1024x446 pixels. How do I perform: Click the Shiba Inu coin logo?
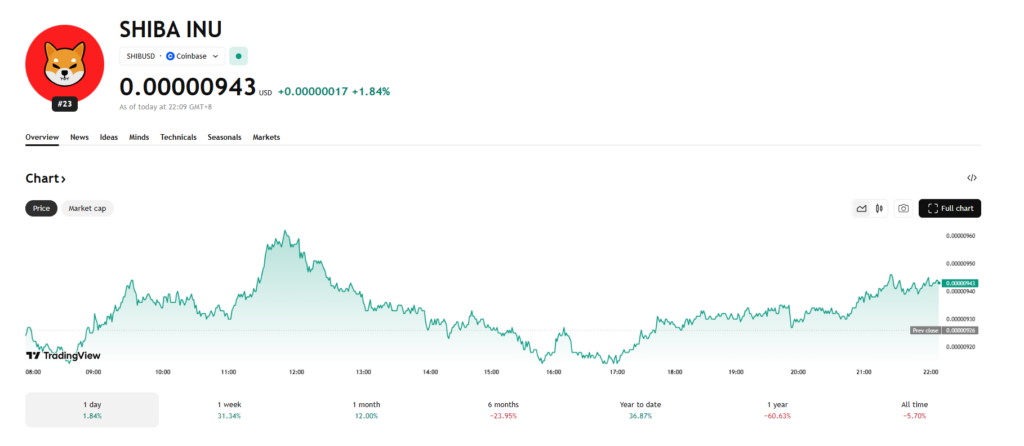pyautogui.click(x=65, y=66)
